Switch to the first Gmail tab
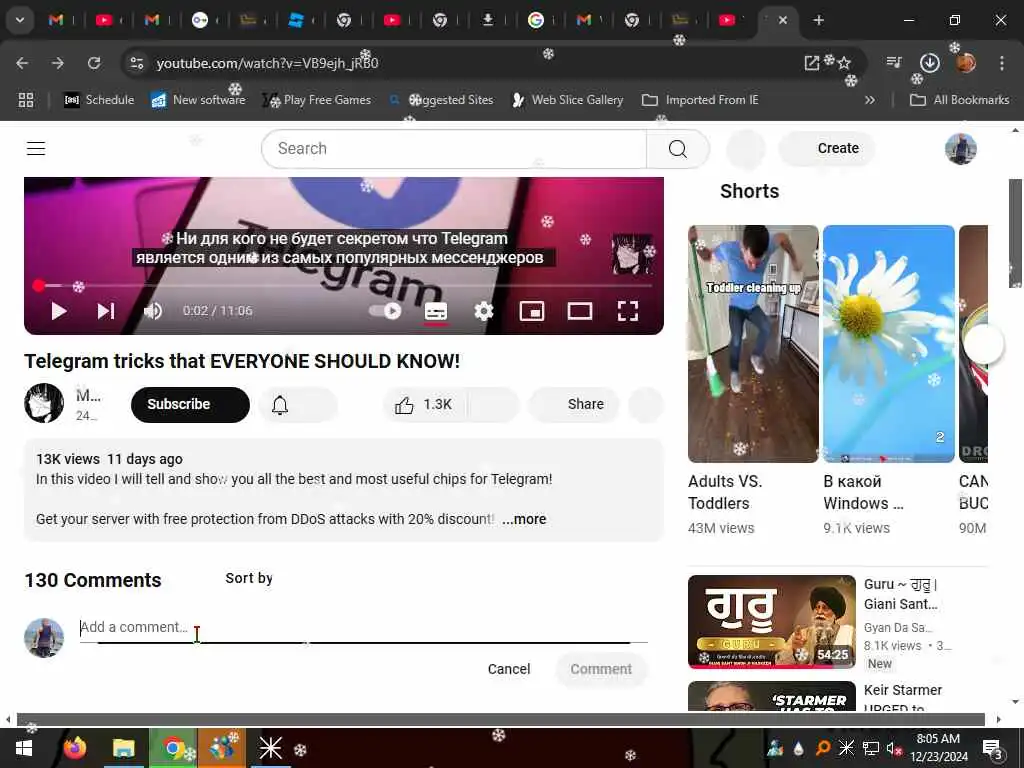Image resolution: width=1024 pixels, height=768 pixels. click(x=56, y=20)
